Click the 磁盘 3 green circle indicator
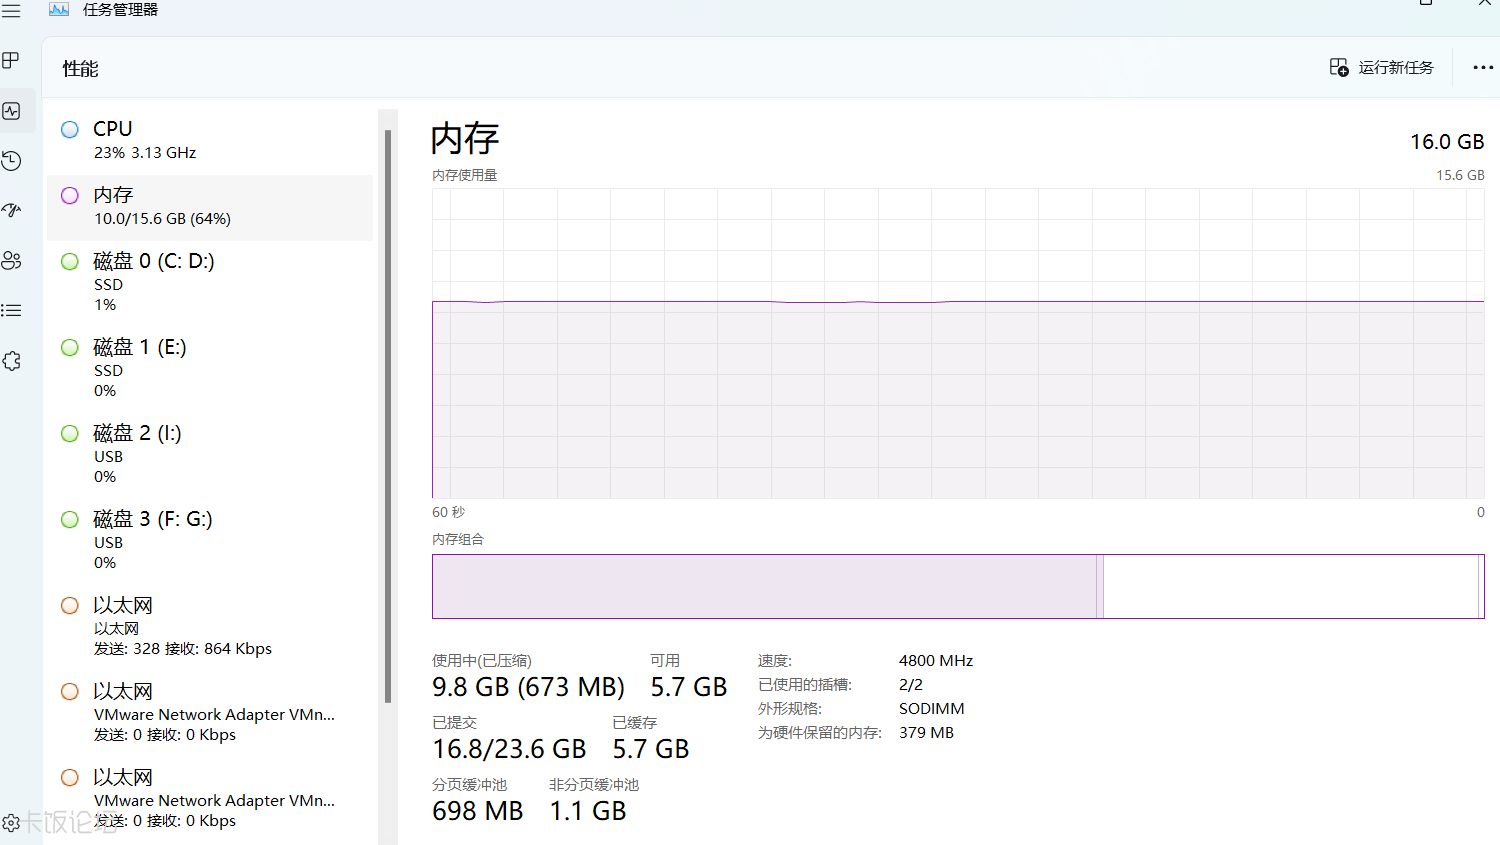The width and height of the screenshot is (1500, 845). [70, 519]
